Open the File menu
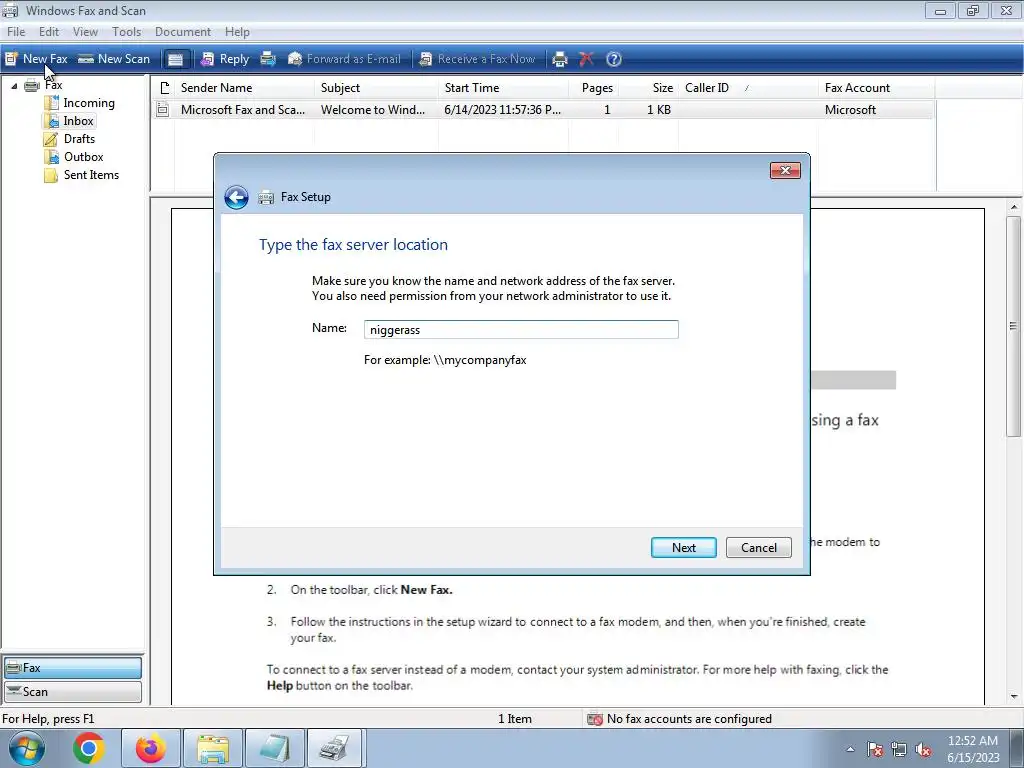The width and height of the screenshot is (1024, 768). point(16,31)
